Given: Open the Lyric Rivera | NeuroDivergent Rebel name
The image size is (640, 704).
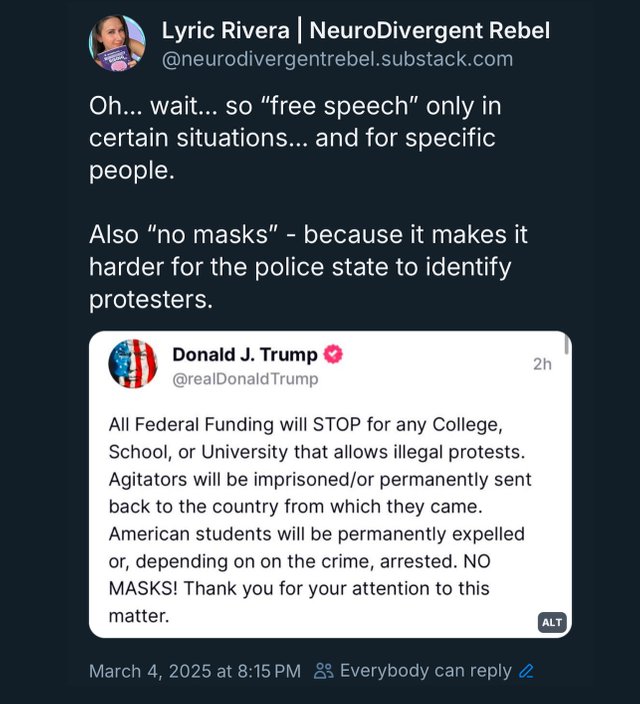Looking at the screenshot, I should click(x=356, y=31).
